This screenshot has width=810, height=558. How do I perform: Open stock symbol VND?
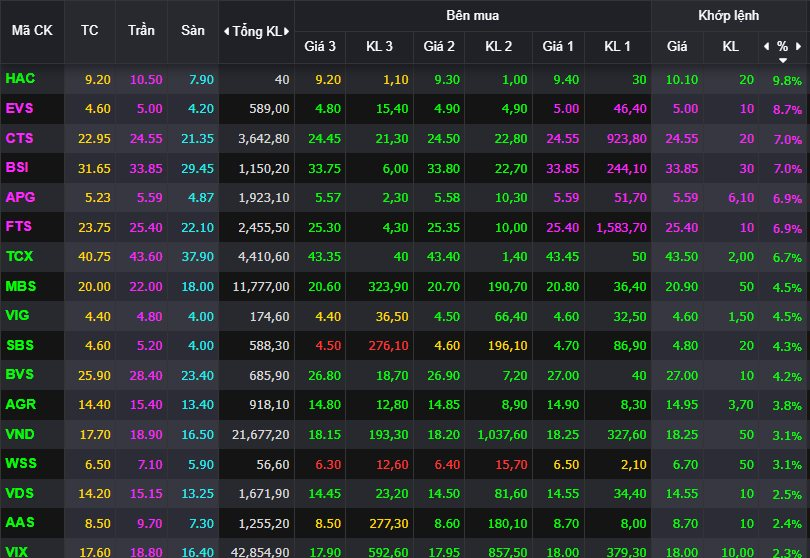(x=20, y=434)
